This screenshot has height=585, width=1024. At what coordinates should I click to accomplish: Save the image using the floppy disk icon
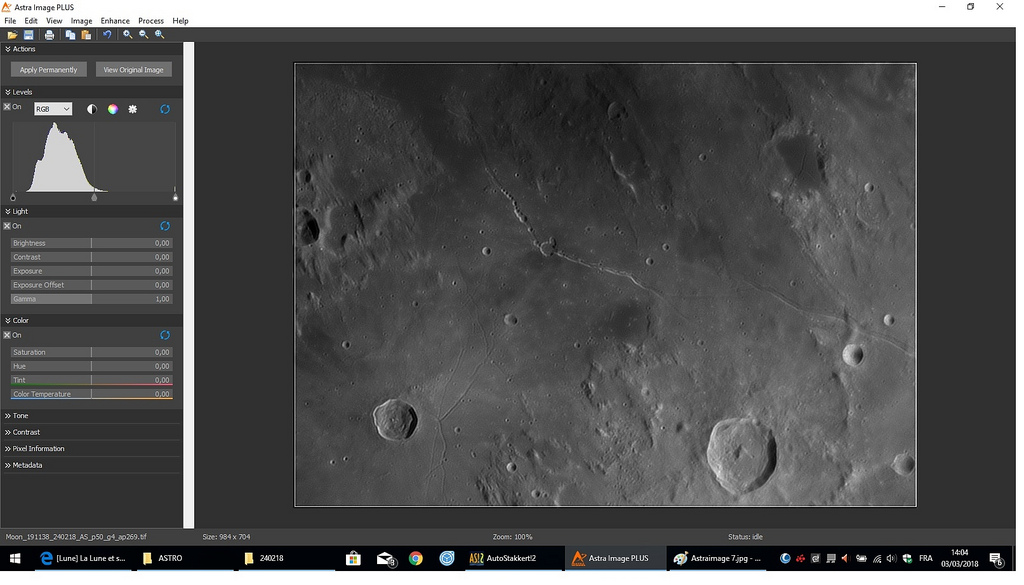pyautogui.click(x=29, y=35)
